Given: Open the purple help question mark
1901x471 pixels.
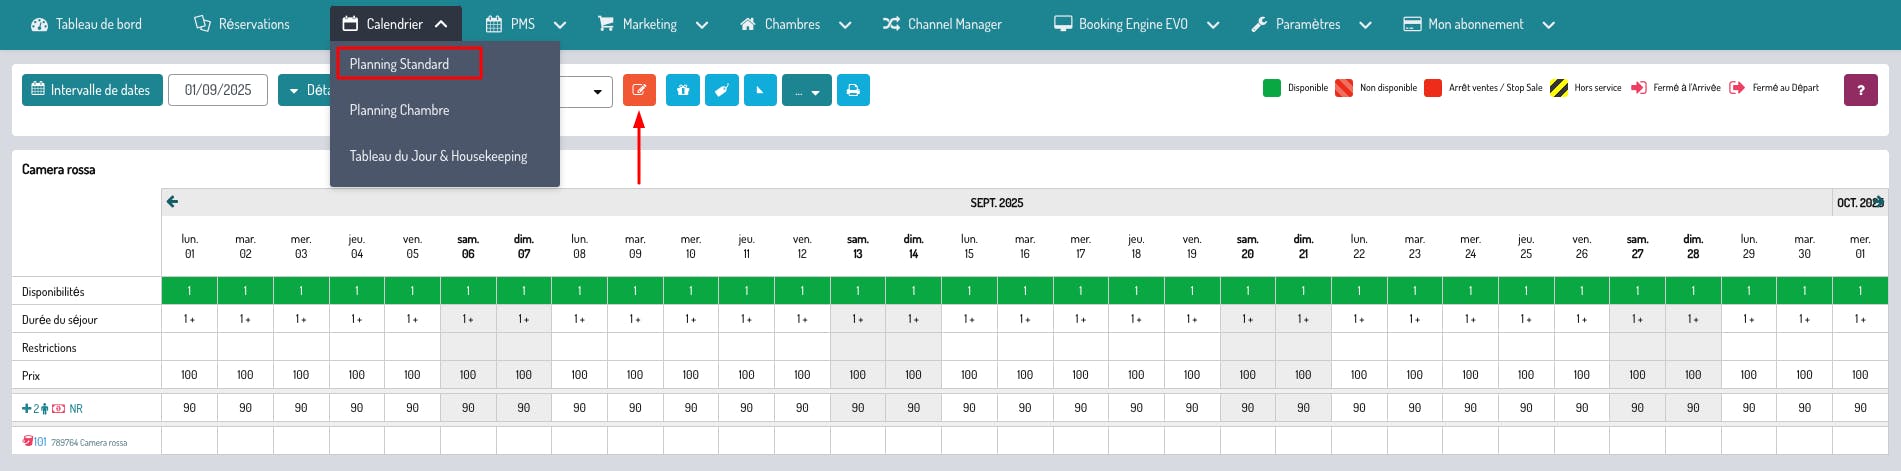Looking at the screenshot, I should [1860, 90].
